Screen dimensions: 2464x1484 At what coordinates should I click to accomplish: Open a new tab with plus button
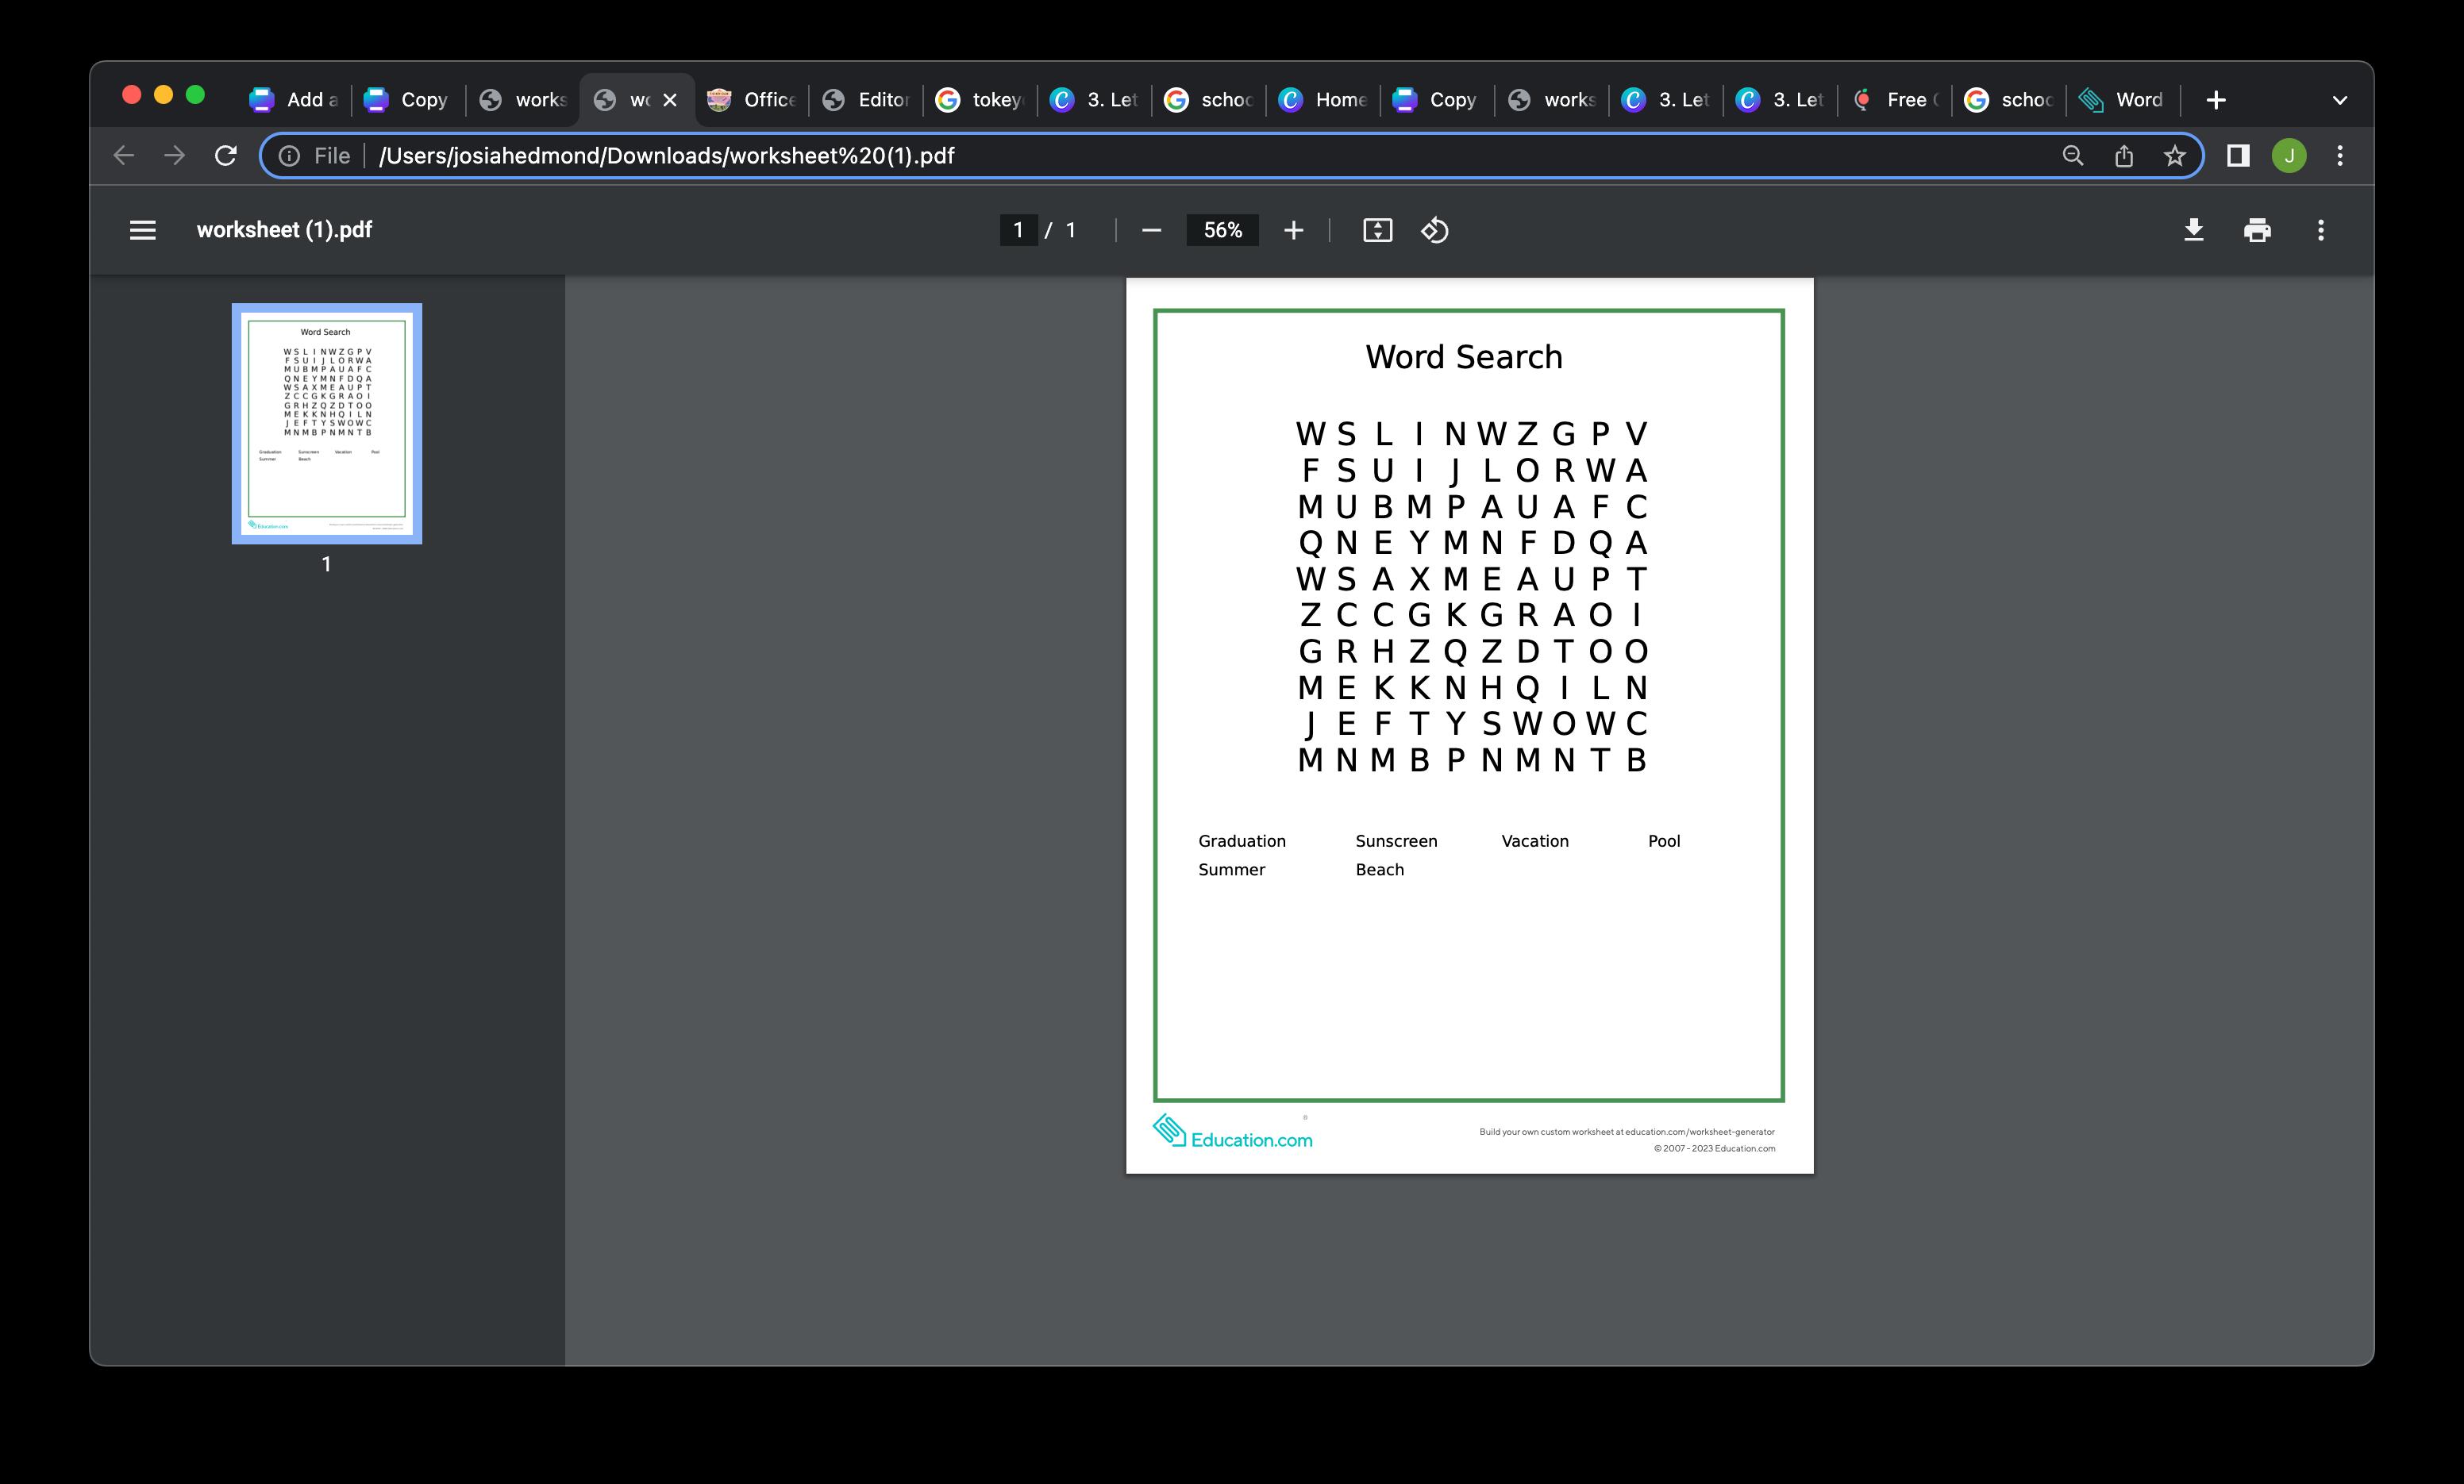(2216, 100)
